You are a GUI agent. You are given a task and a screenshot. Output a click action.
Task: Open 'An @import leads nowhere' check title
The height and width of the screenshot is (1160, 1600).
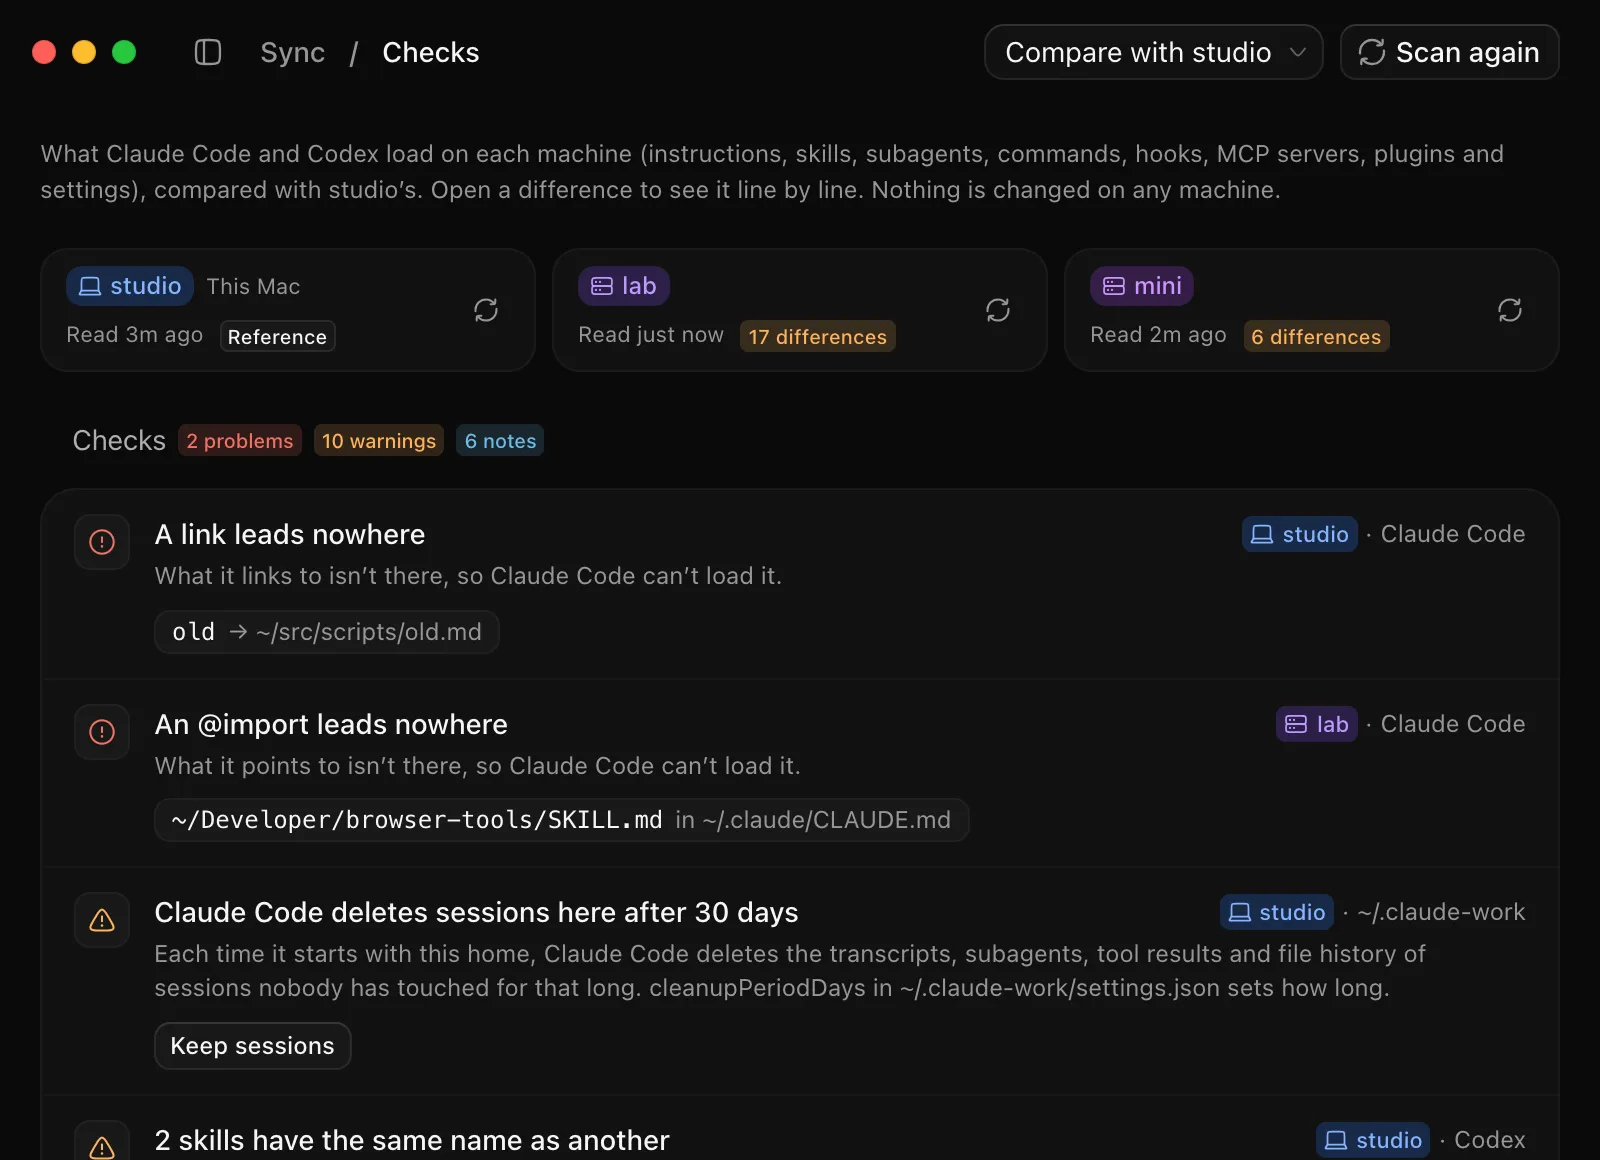331,724
